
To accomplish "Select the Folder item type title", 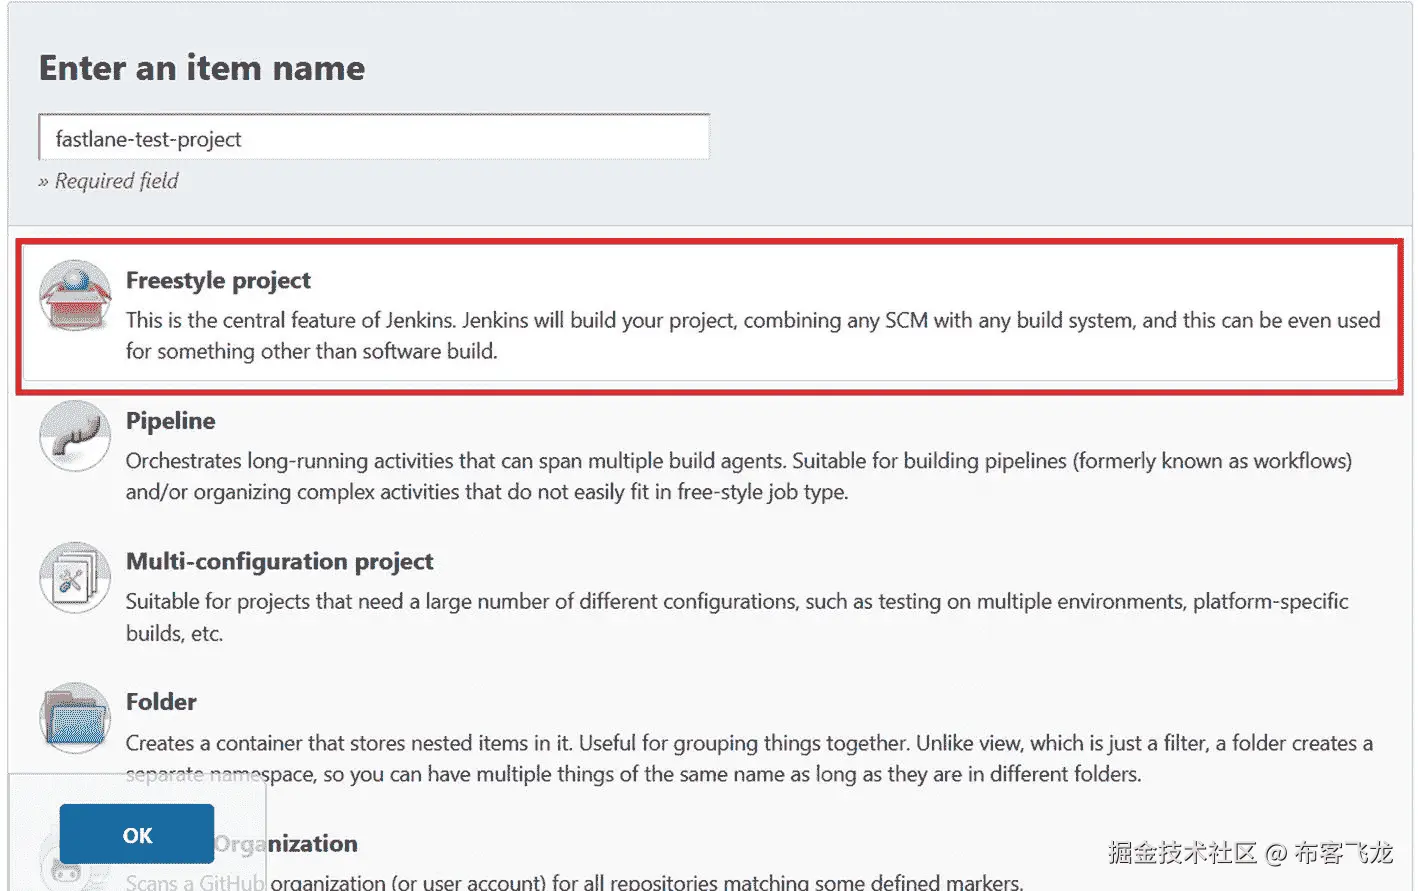I will click(x=161, y=702).
